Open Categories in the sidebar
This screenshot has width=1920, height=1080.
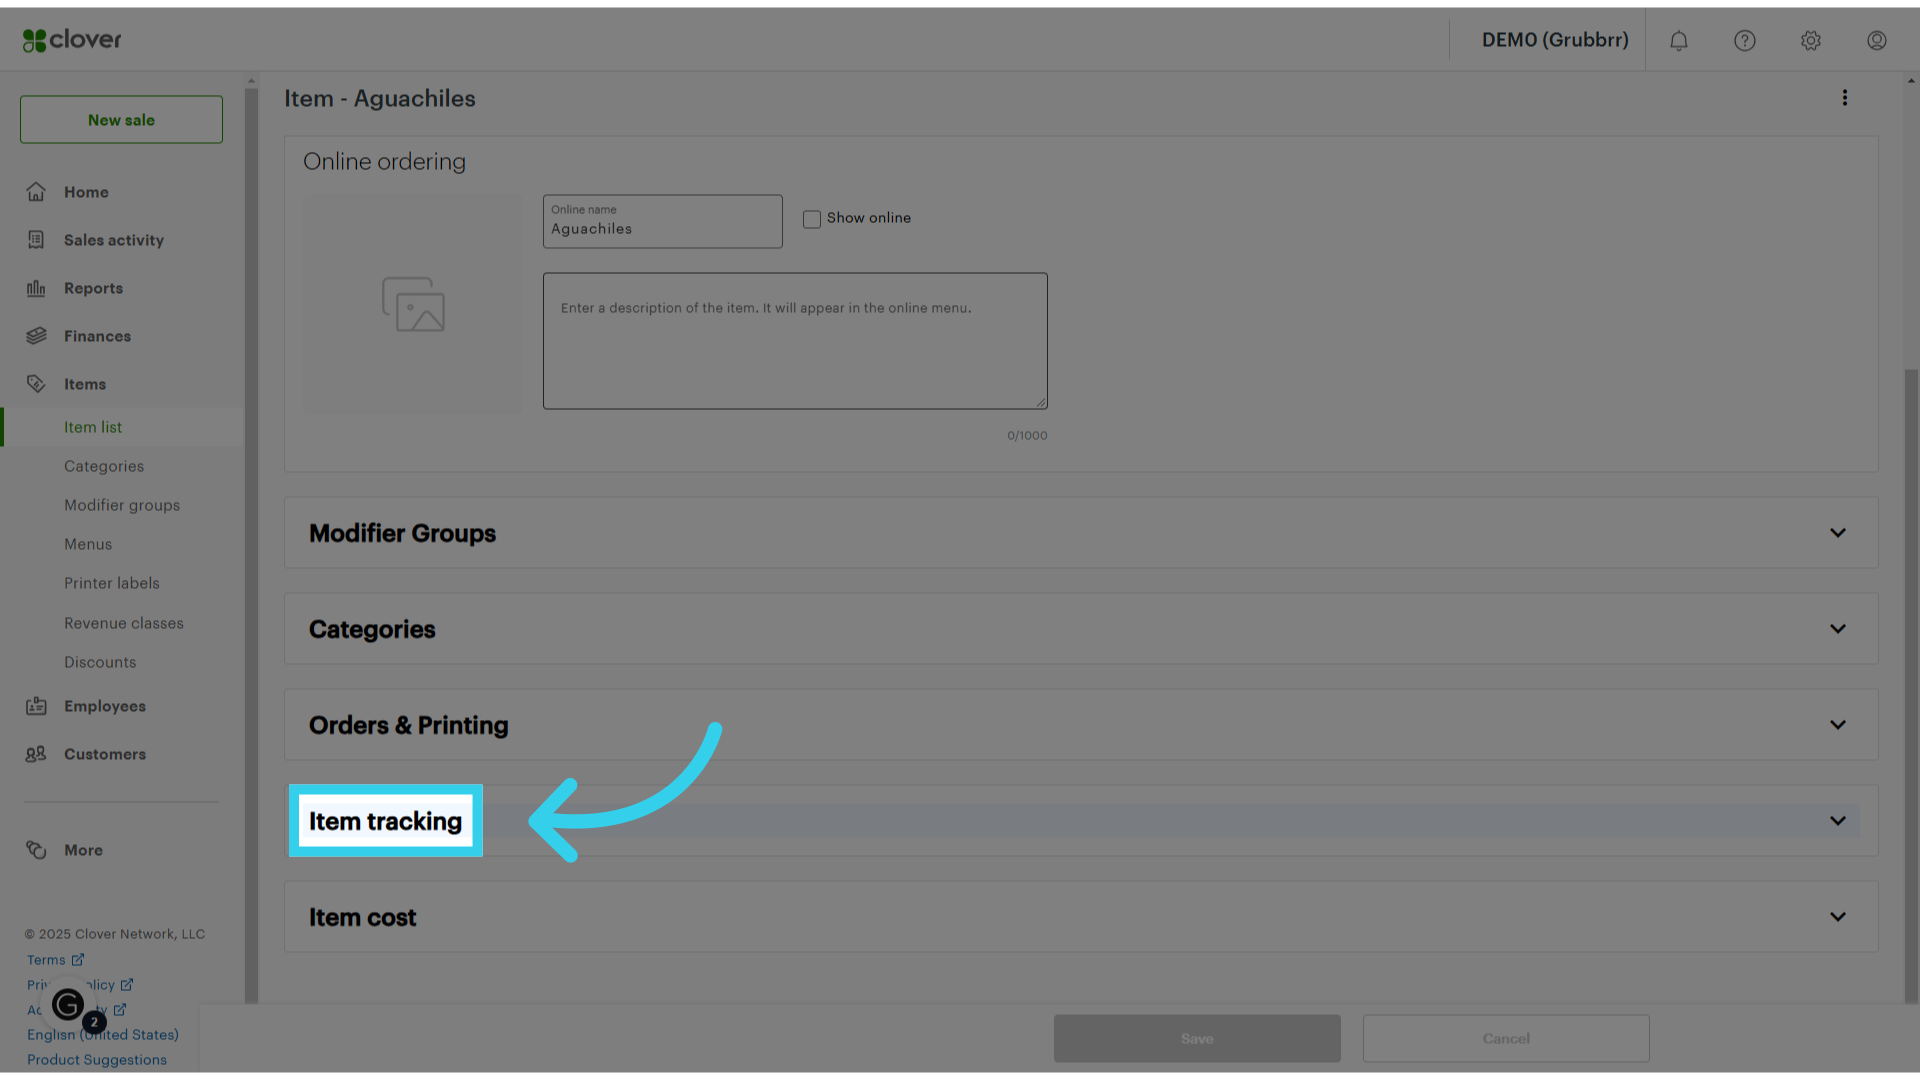(x=104, y=466)
